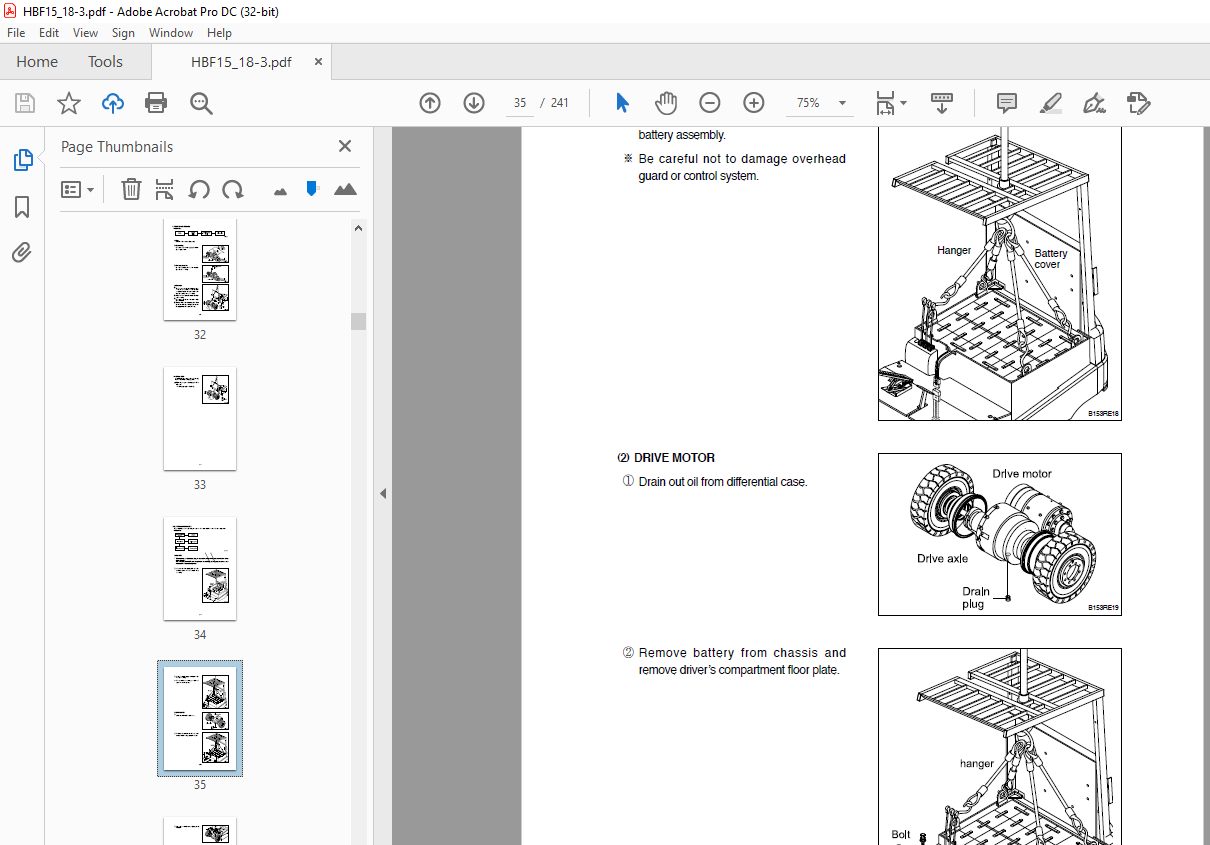This screenshot has width=1210, height=845.
Task: Click the Drain plug label in diagram
Action: [976, 598]
